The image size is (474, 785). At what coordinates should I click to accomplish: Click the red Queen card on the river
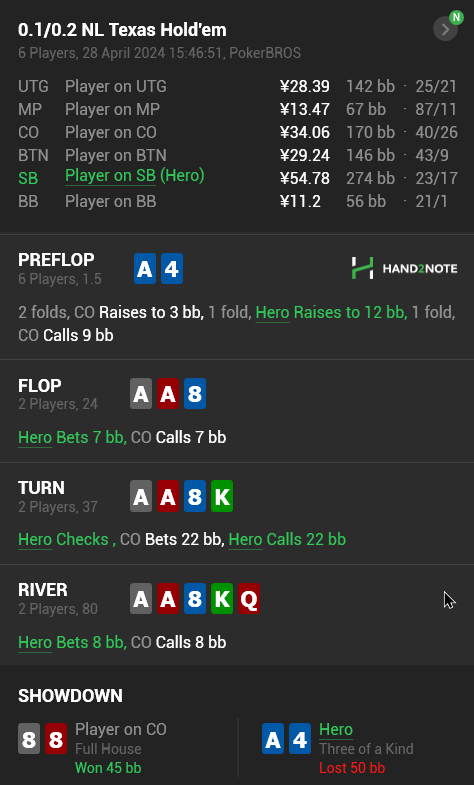tap(249, 598)
